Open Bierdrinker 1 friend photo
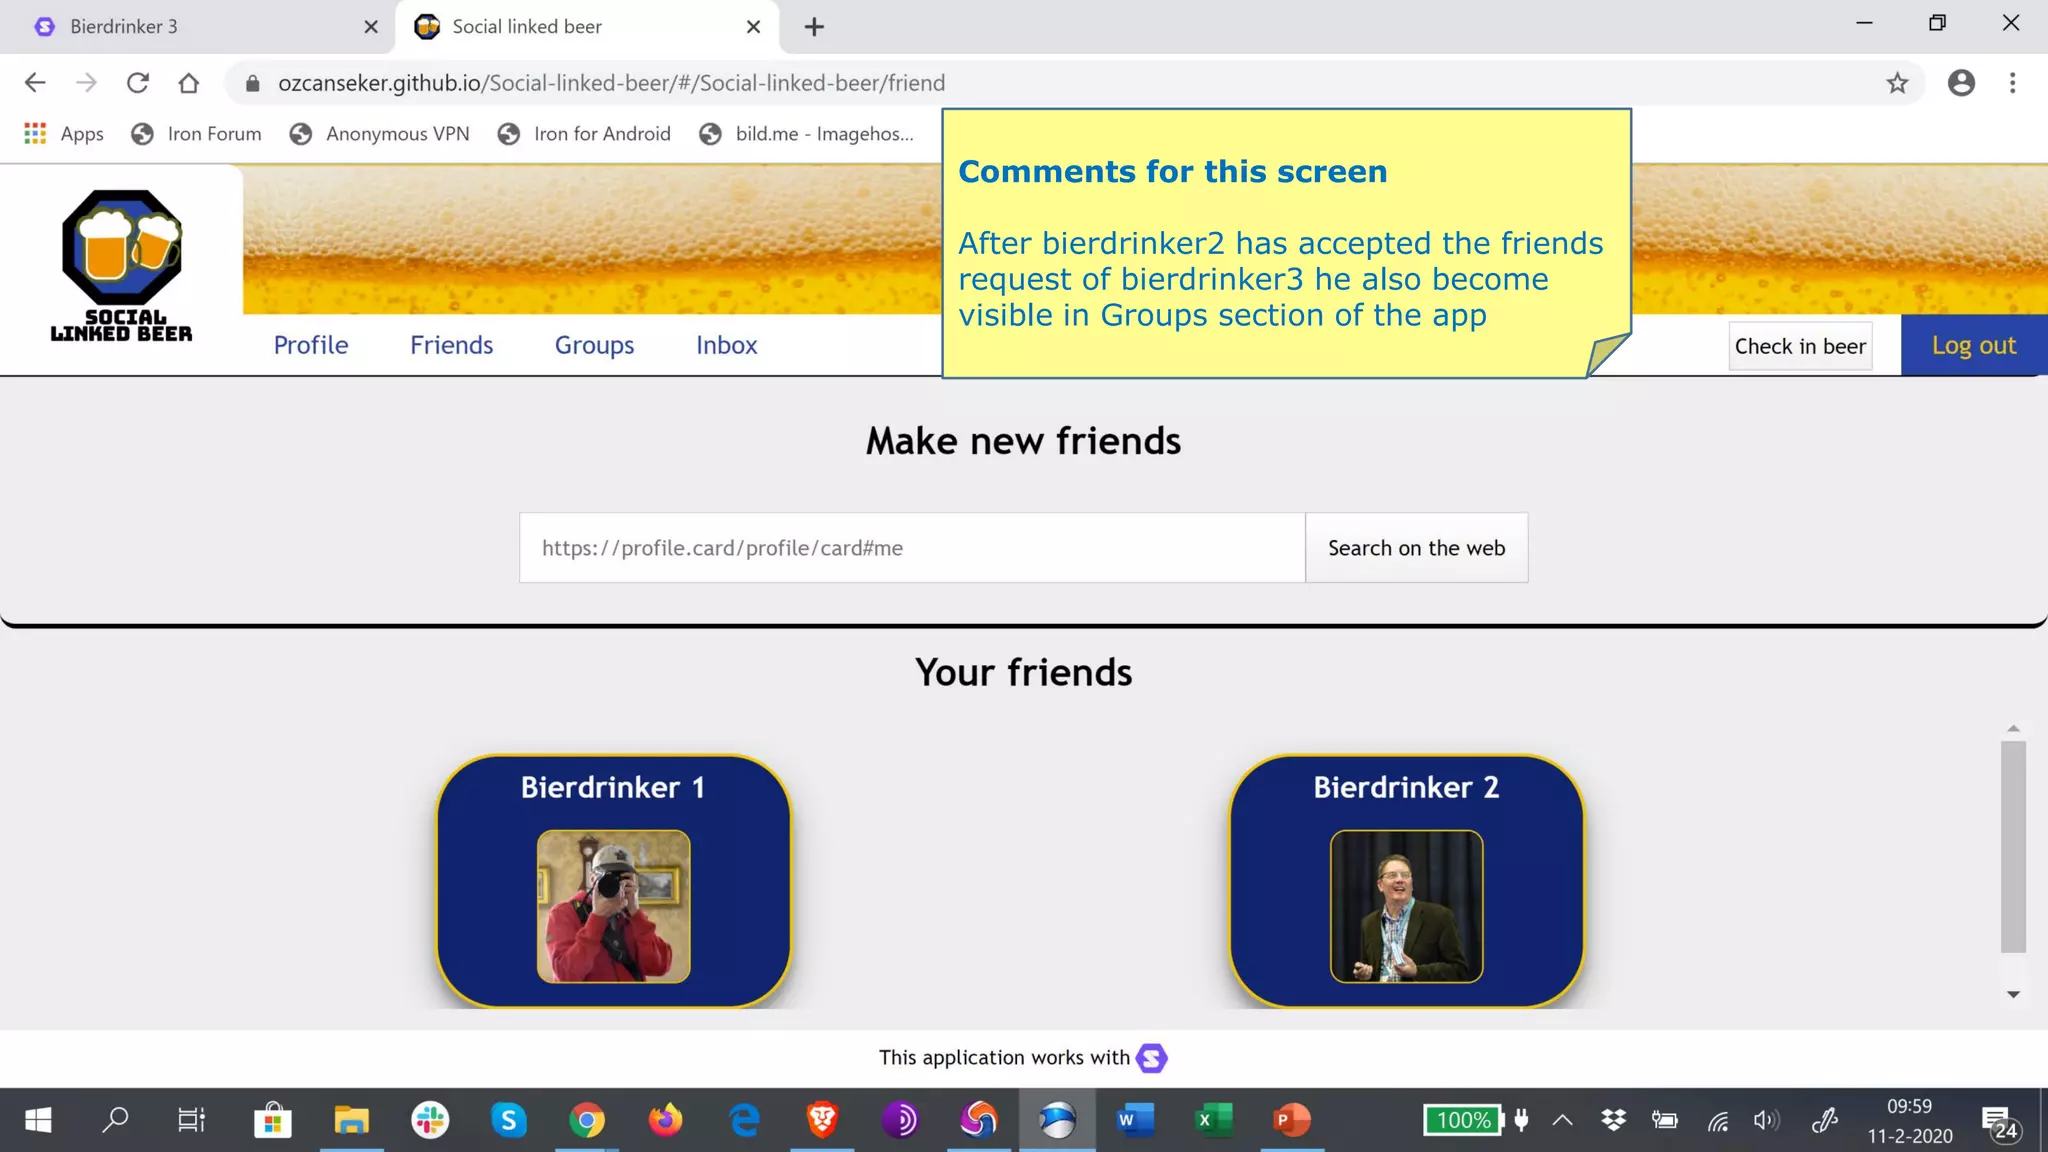The image size is (2048, 1152). point(613,906)
